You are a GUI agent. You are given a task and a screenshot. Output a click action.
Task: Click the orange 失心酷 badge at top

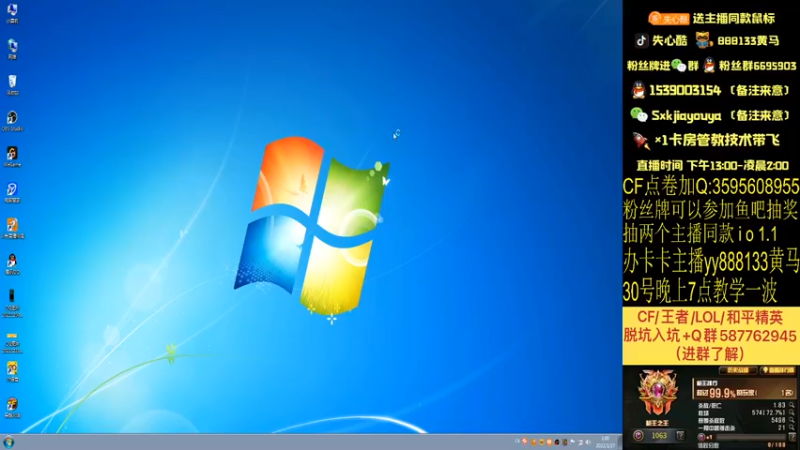(668, 18)
